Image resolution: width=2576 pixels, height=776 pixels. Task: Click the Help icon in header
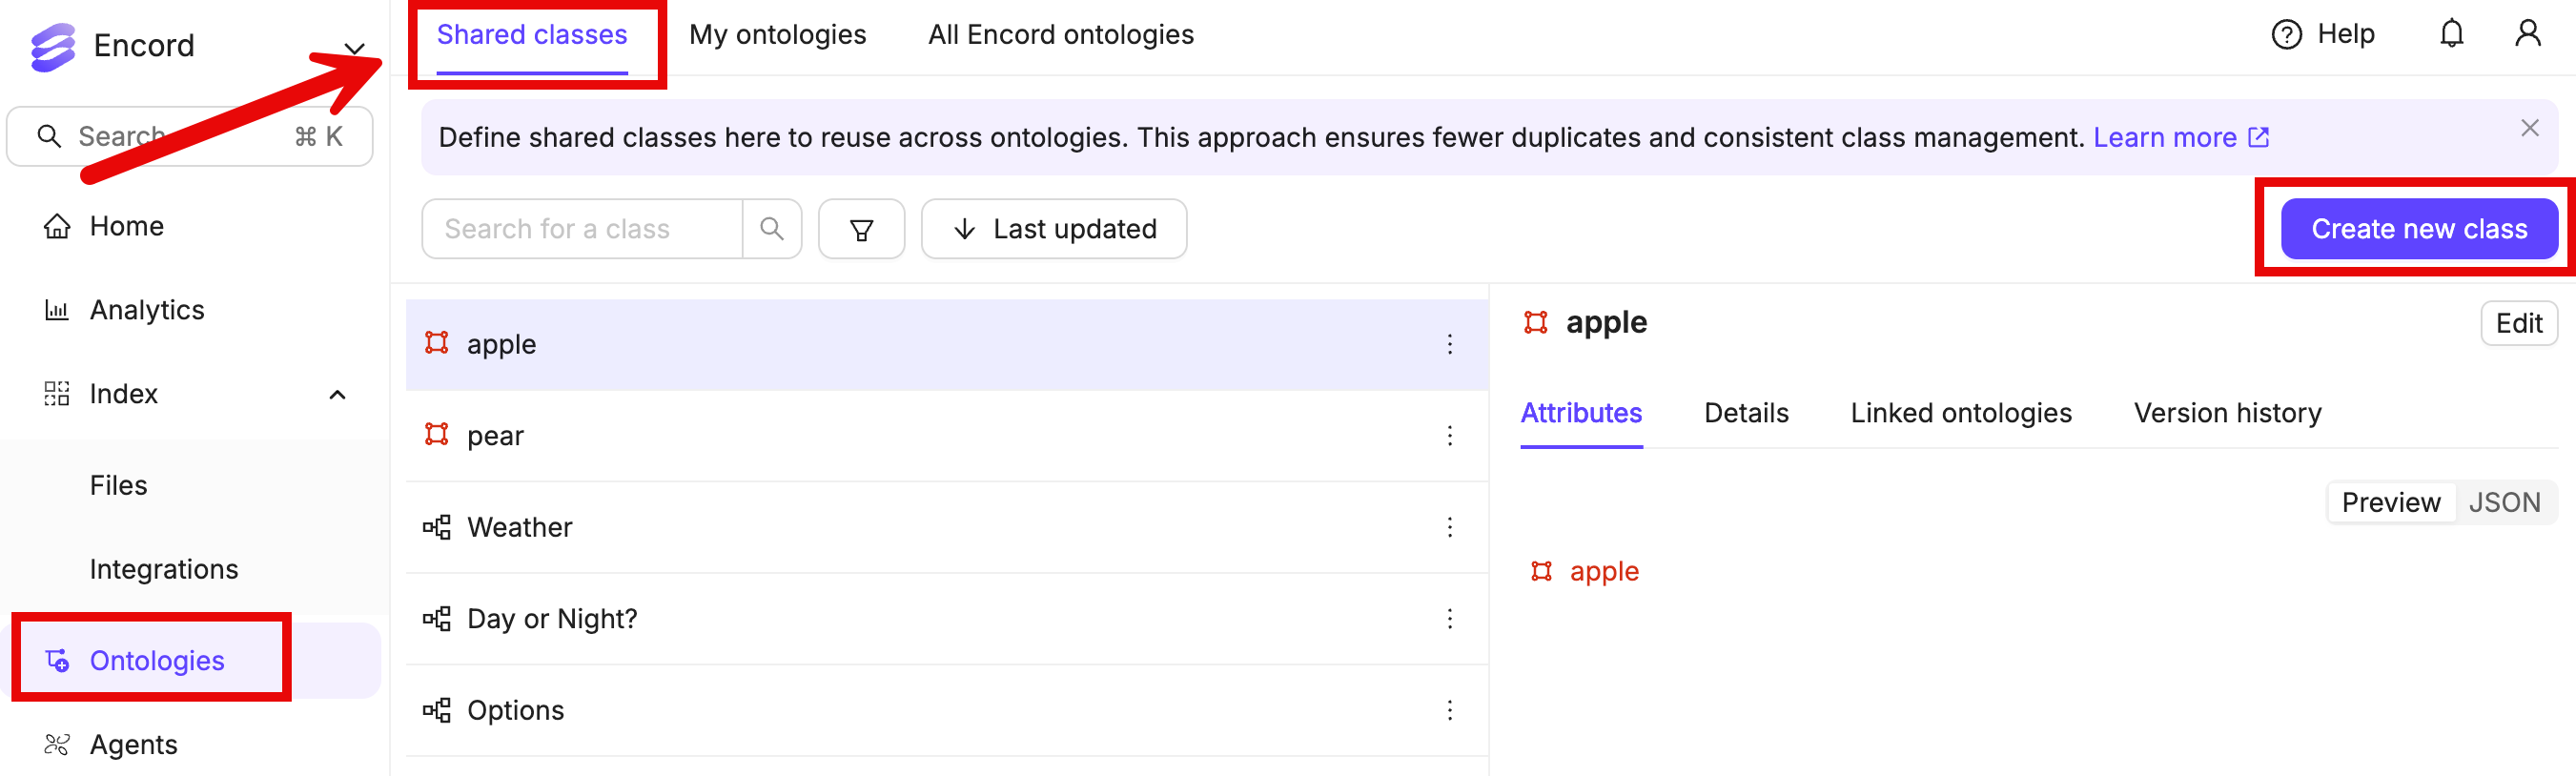2286,35
